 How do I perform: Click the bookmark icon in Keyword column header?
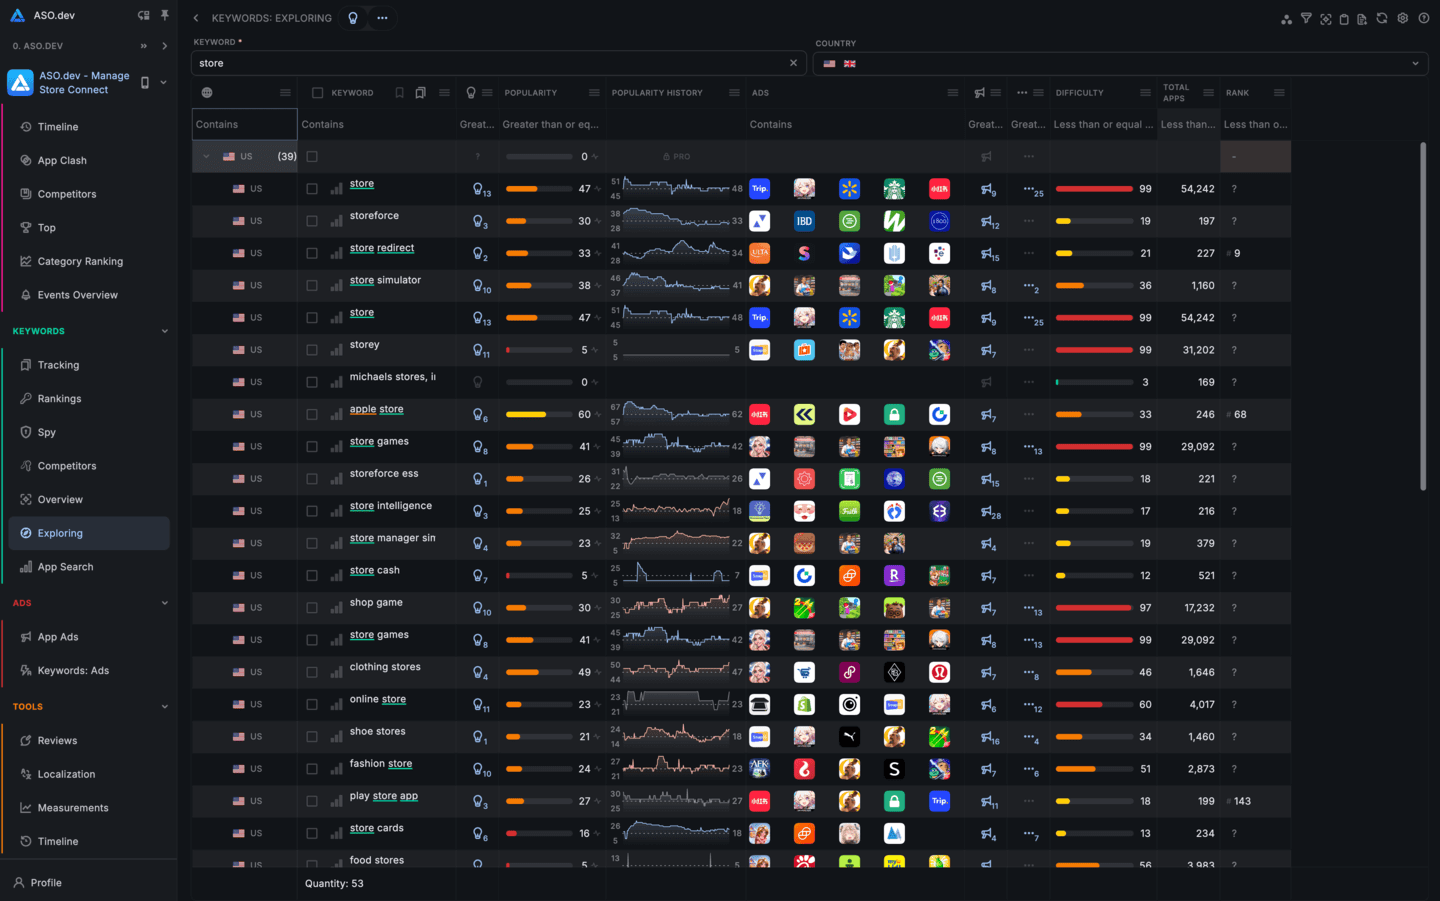click(x=399, y=93)
